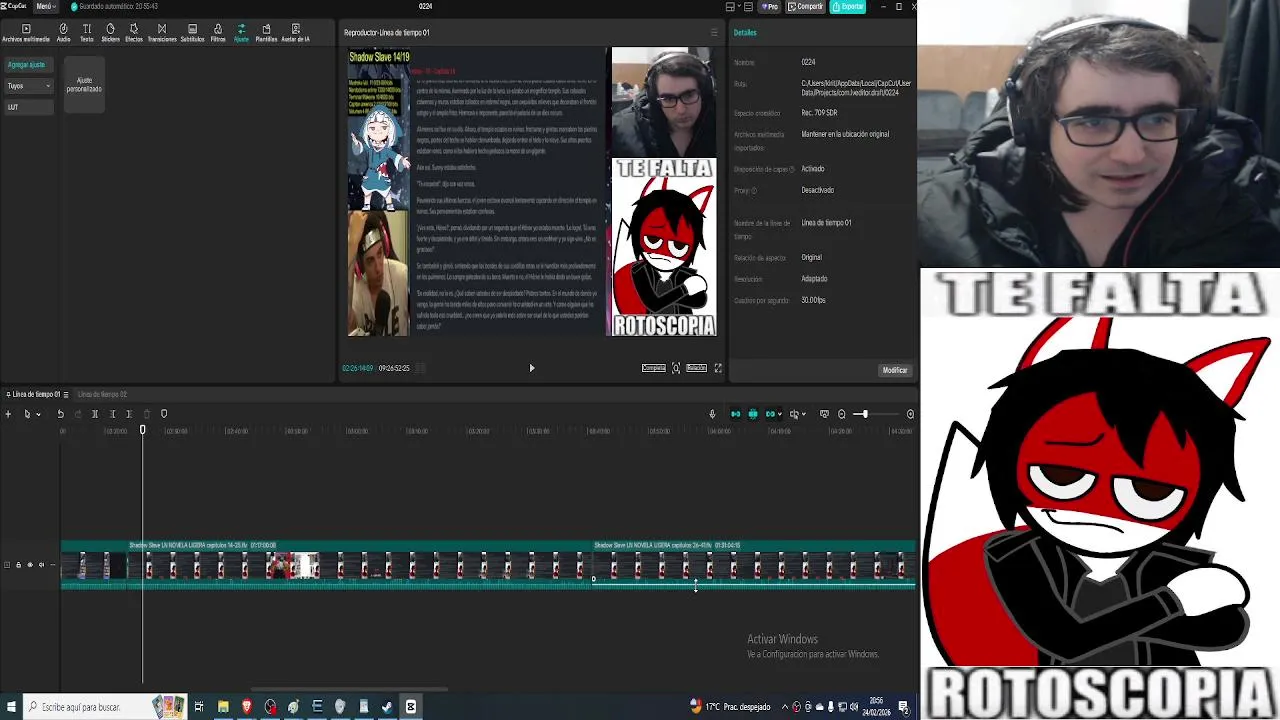Expand the Tuyos dropdown

coord(28,86)
